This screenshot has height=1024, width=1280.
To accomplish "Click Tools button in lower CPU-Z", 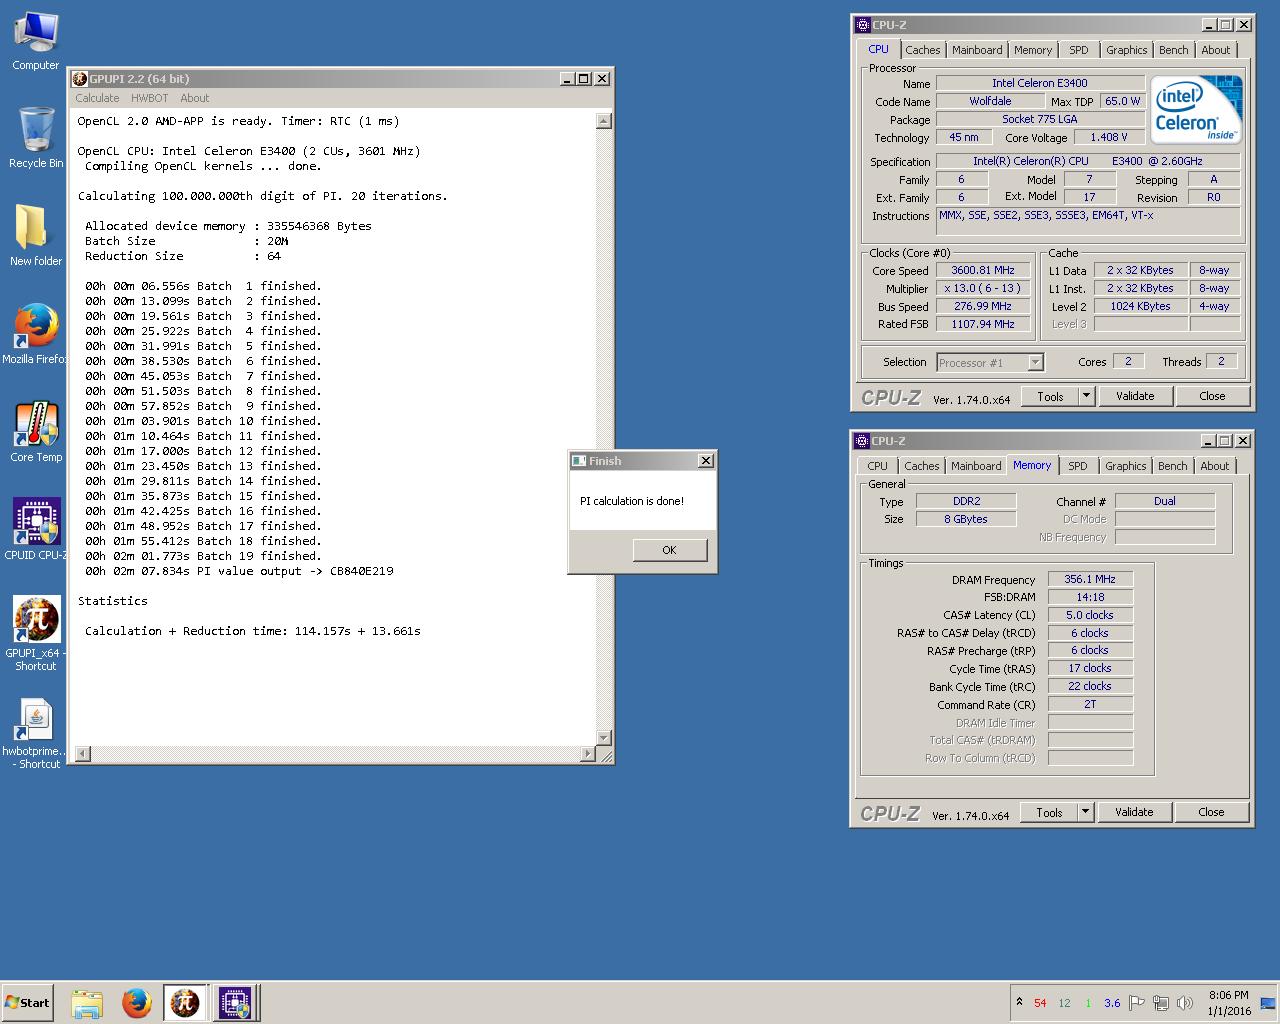I will (1049, 812).
